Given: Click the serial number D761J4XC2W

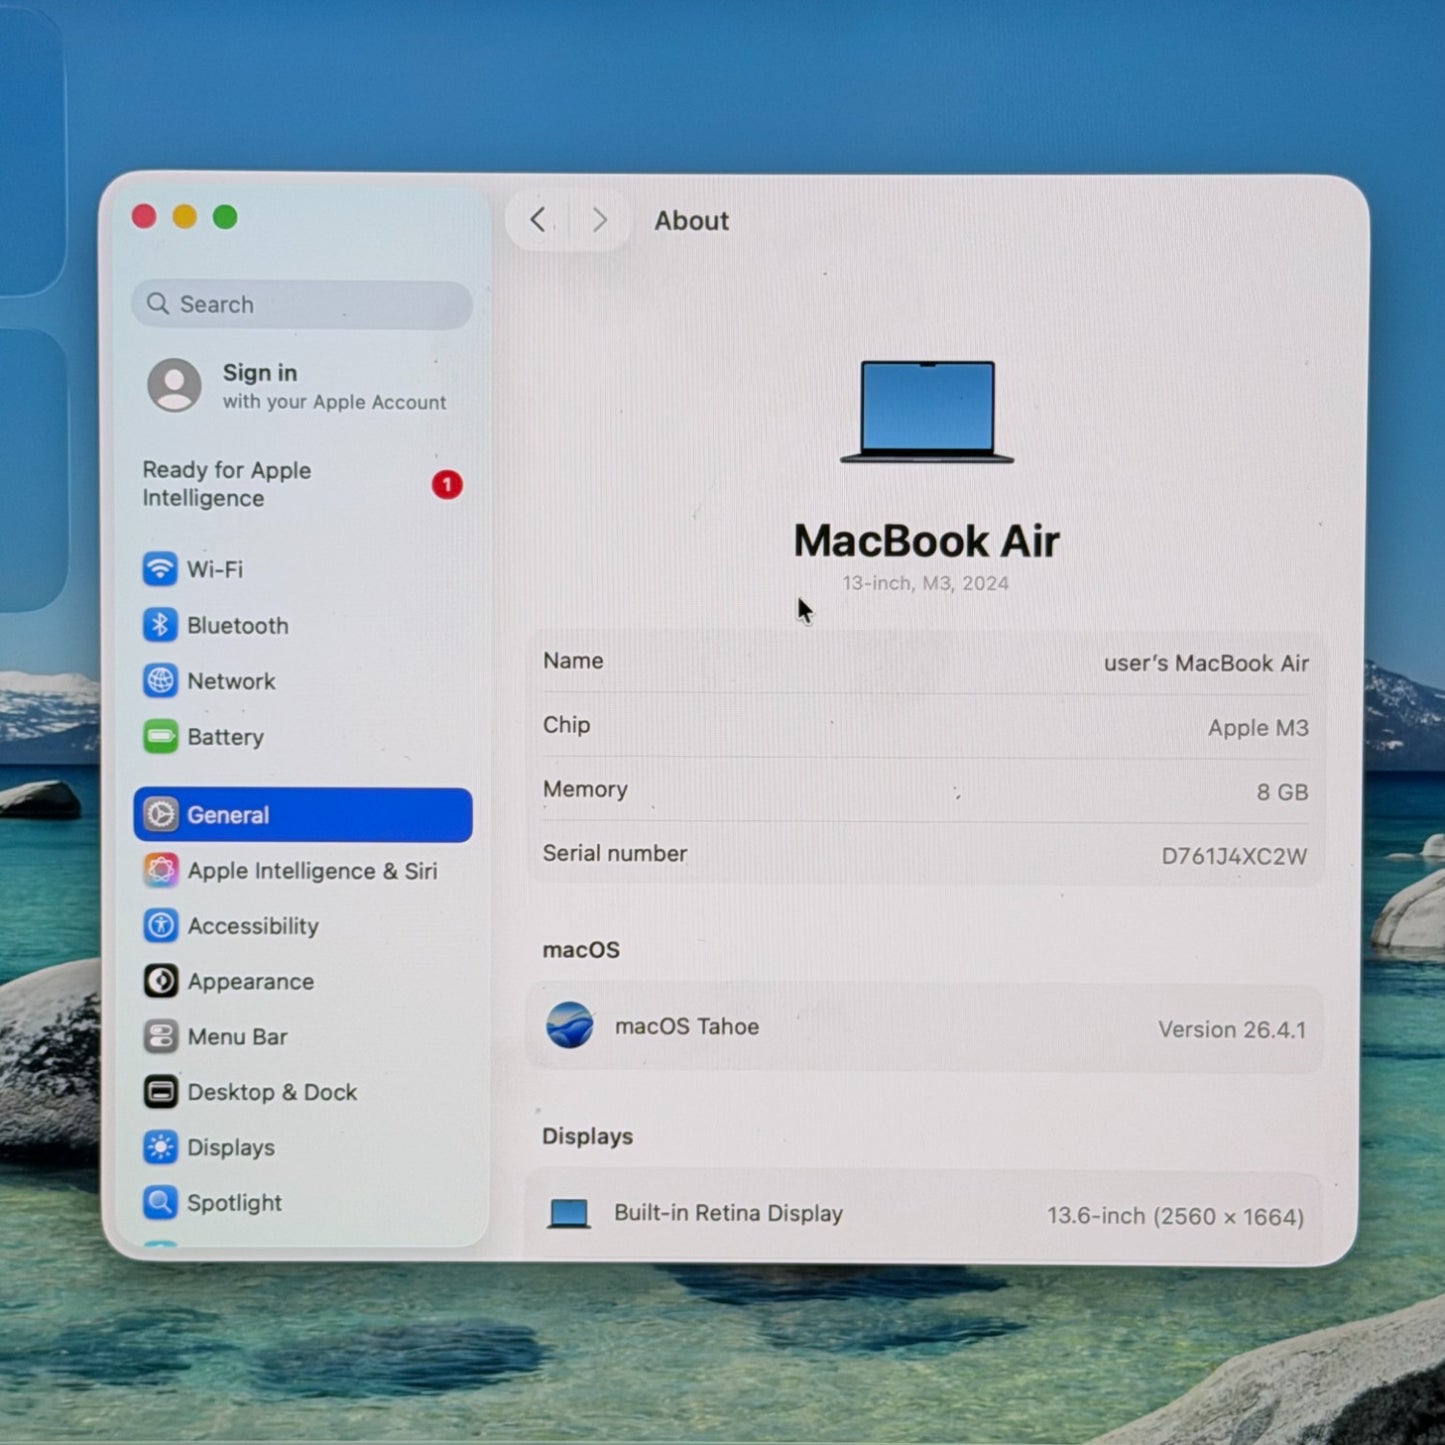Looking at the screenshot, I should pos(1234,856).
